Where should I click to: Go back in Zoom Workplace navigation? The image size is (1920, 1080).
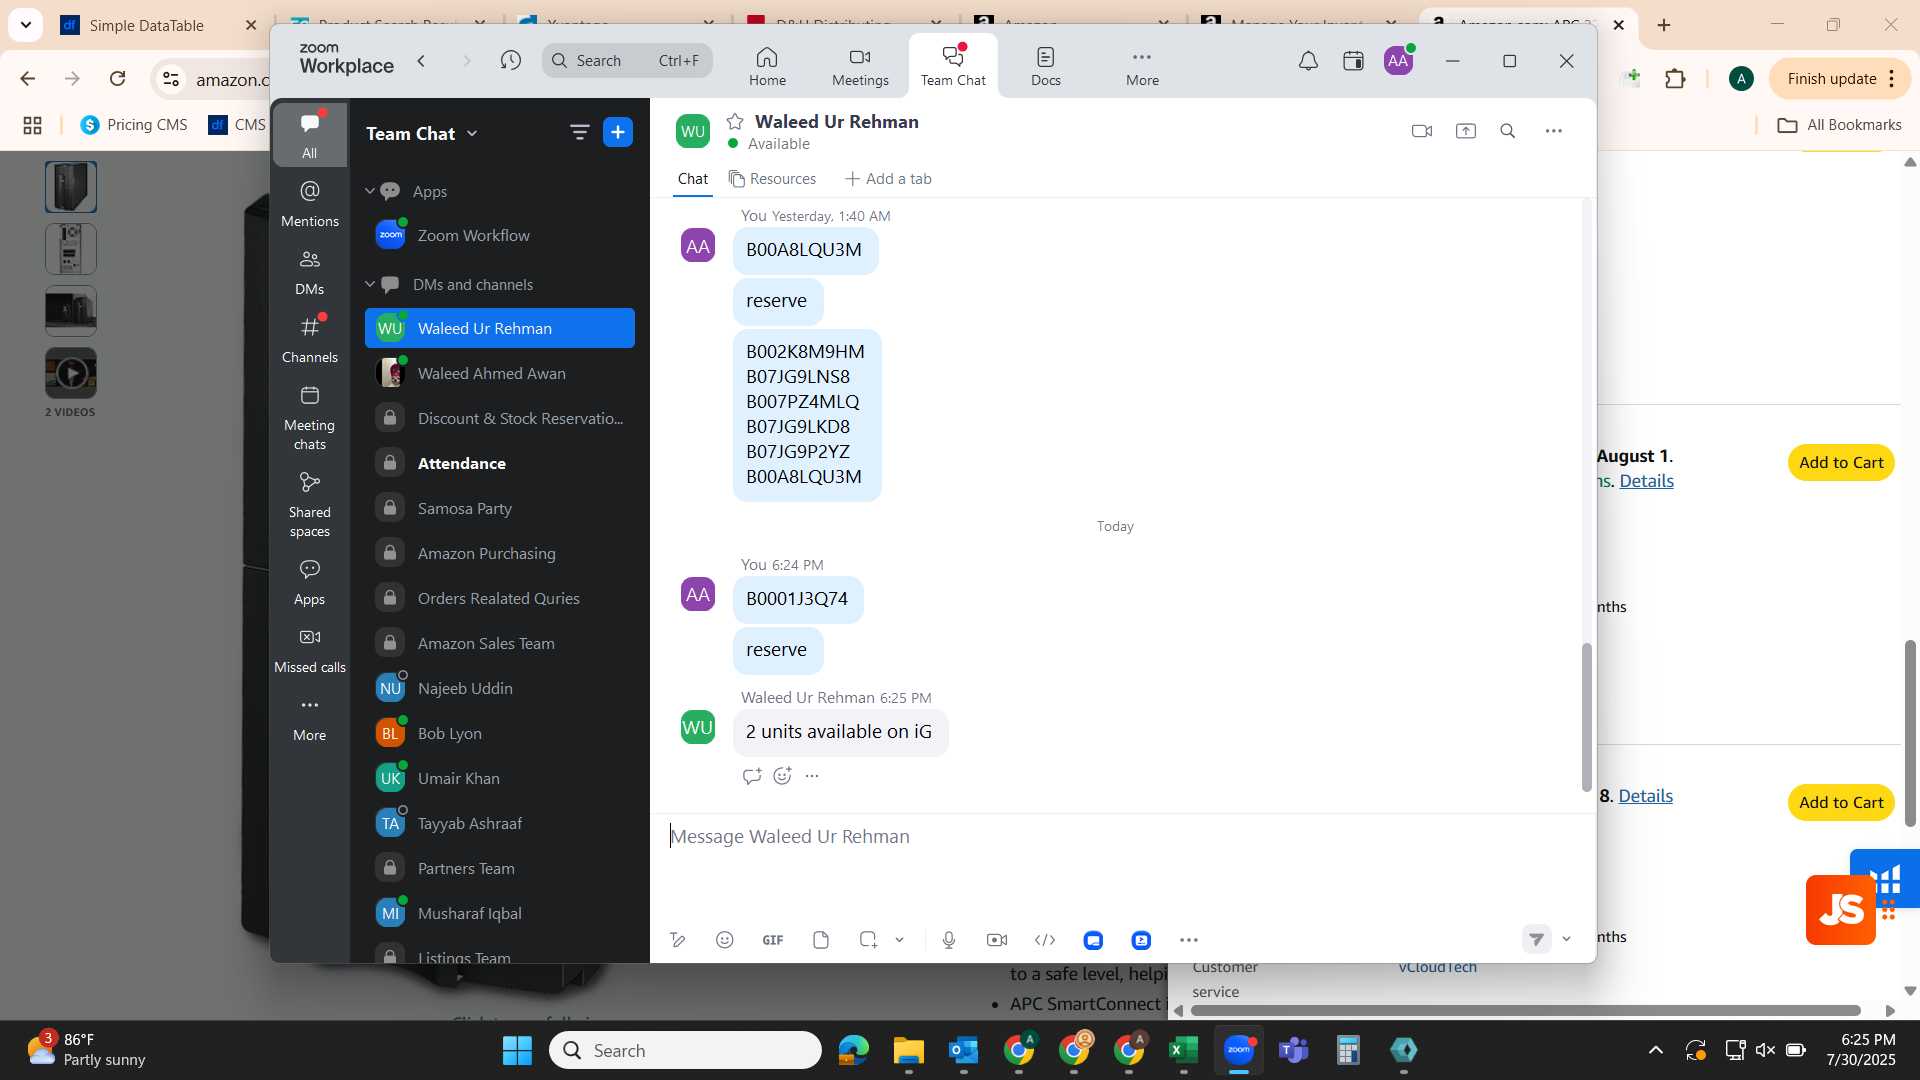[422, 61]
